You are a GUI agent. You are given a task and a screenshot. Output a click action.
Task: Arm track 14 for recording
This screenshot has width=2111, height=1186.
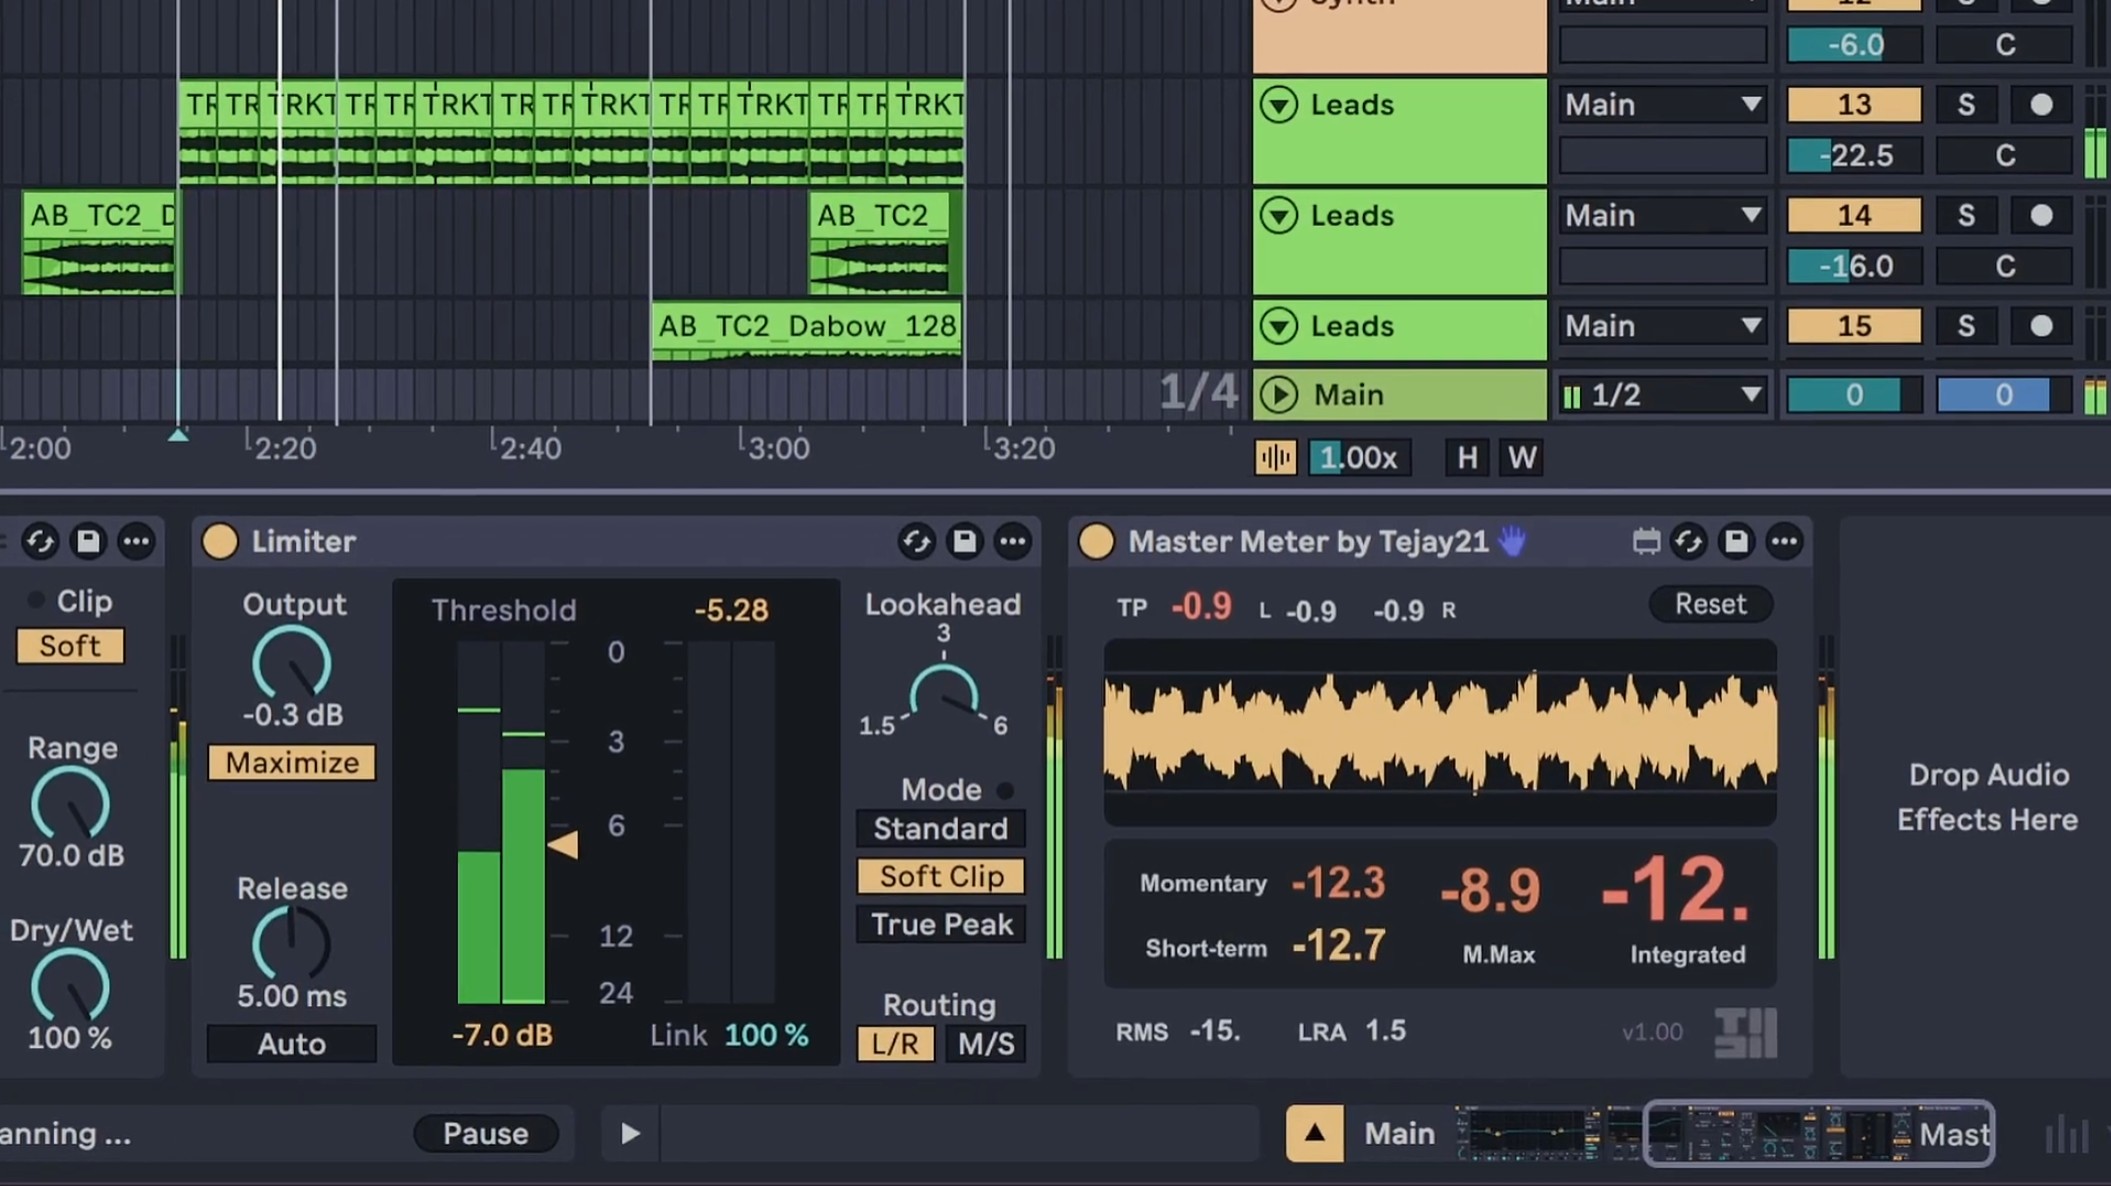tap(2041, 215)
